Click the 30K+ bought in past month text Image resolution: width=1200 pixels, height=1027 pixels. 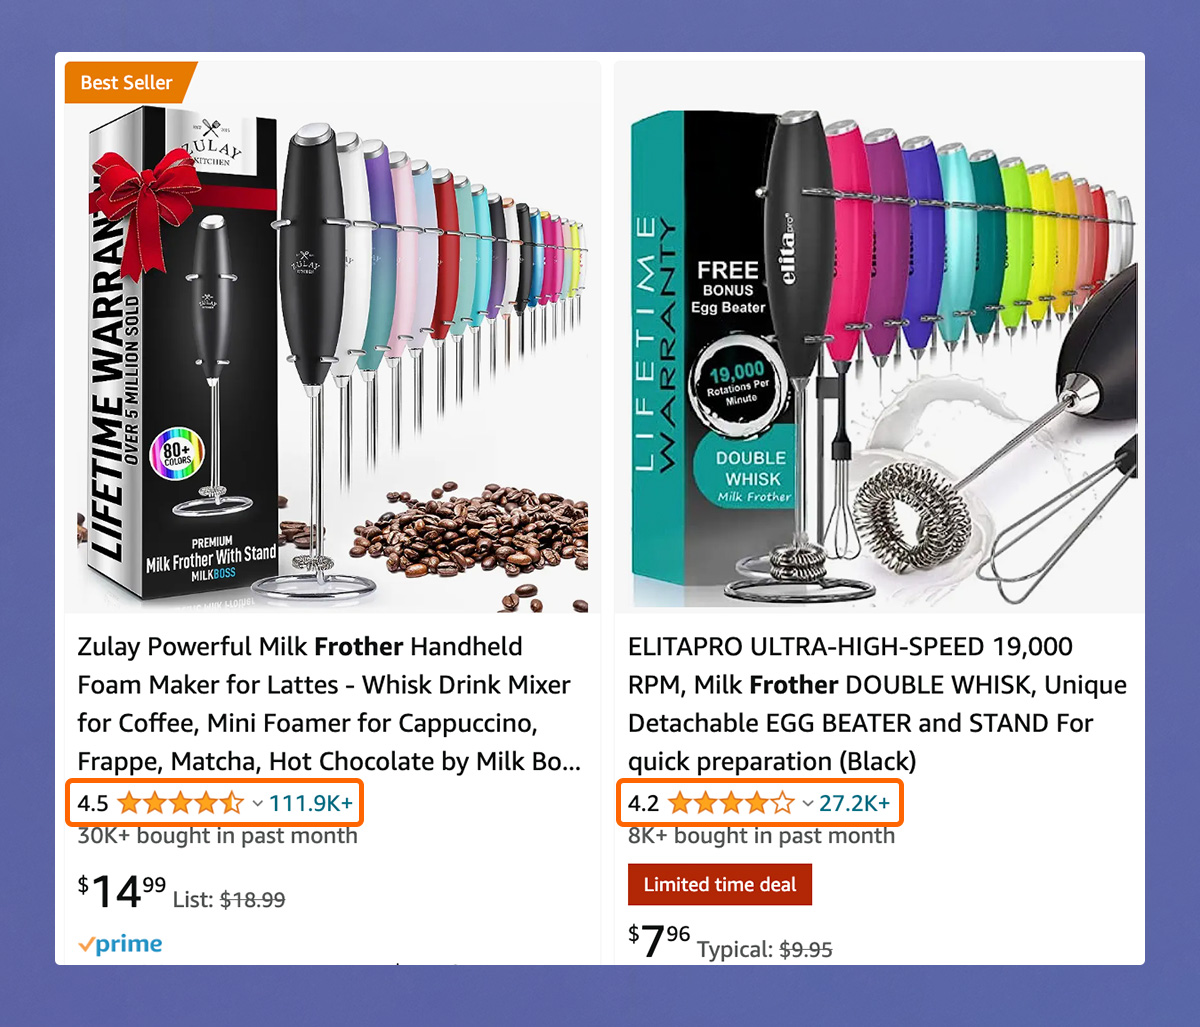(x=217, y=836)
